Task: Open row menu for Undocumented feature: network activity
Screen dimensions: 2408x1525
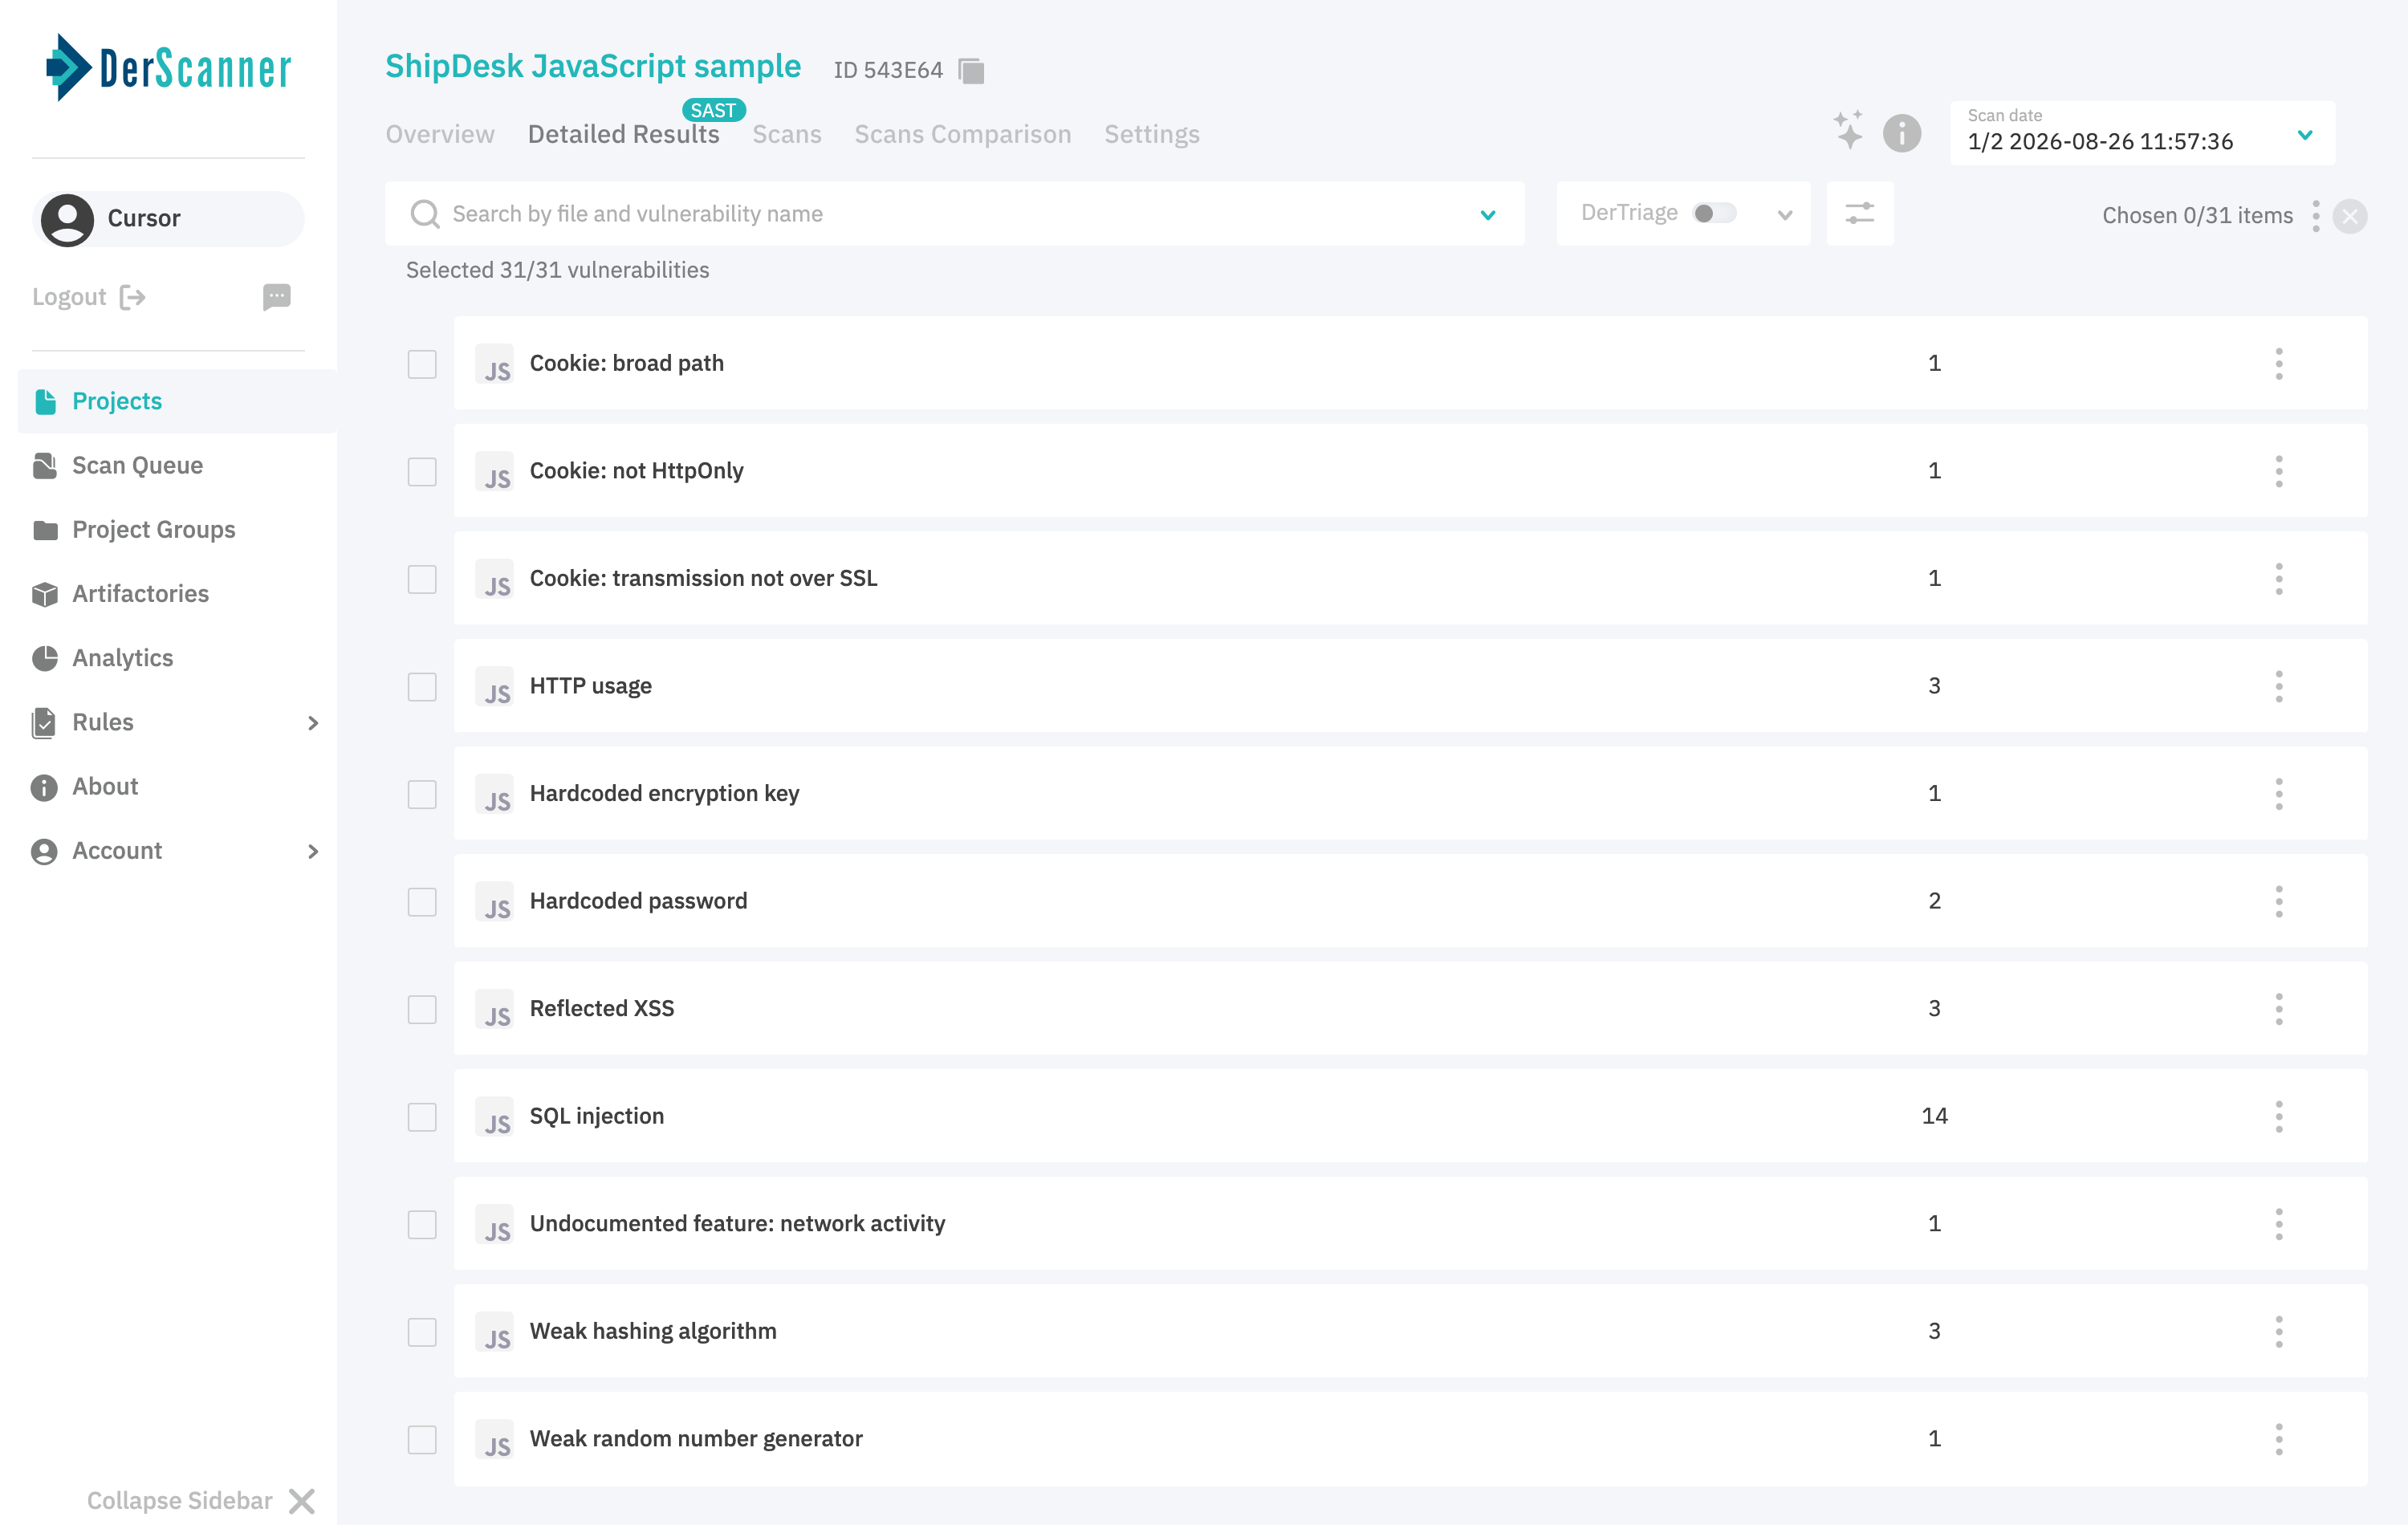Action: (x=2279, y=1224)
